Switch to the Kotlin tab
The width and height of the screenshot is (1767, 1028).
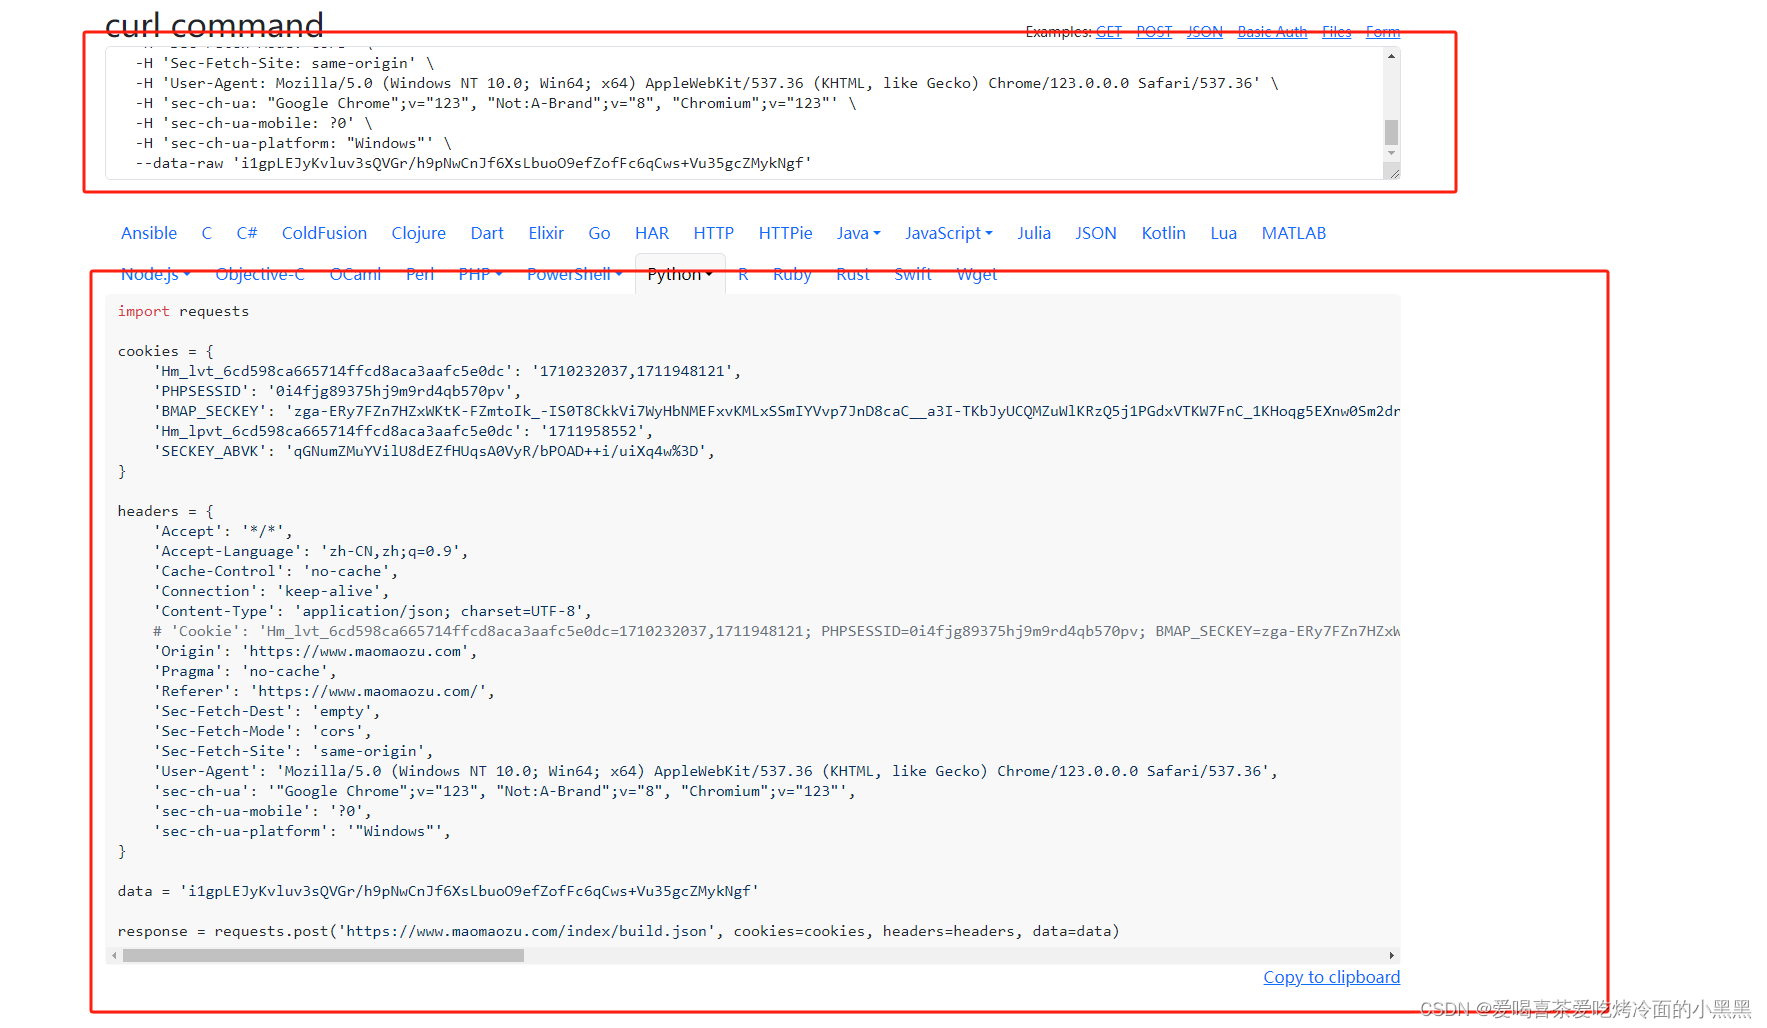click(1164, 233)
